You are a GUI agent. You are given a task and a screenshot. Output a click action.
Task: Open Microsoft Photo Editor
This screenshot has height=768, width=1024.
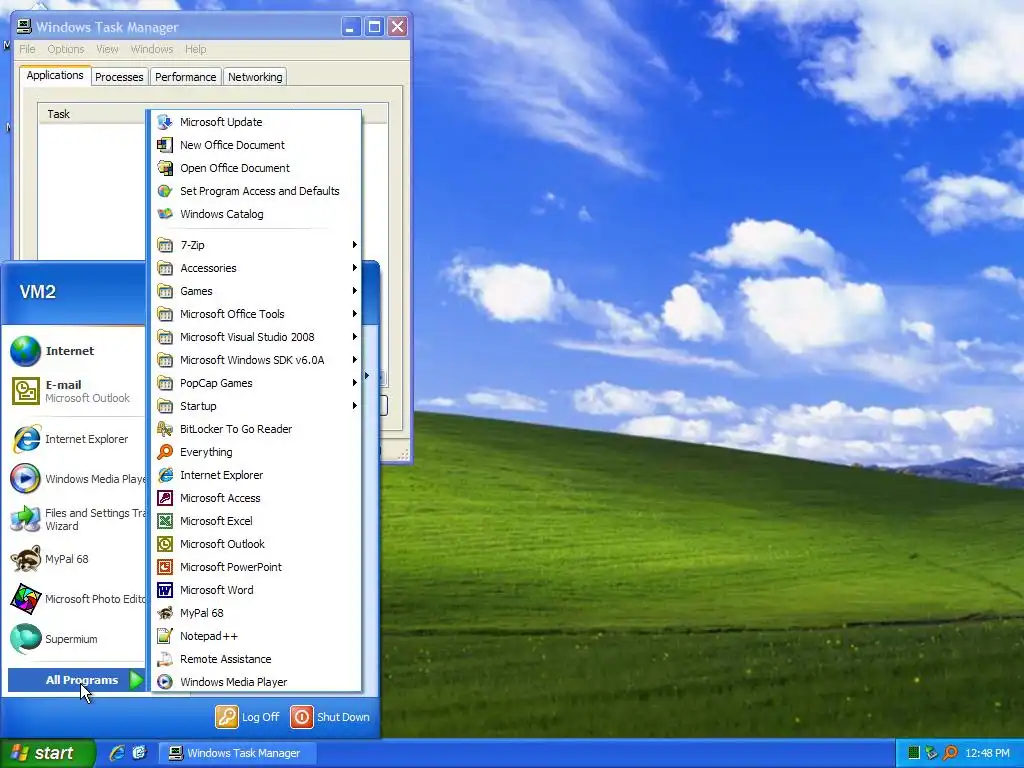click(74, 599)
